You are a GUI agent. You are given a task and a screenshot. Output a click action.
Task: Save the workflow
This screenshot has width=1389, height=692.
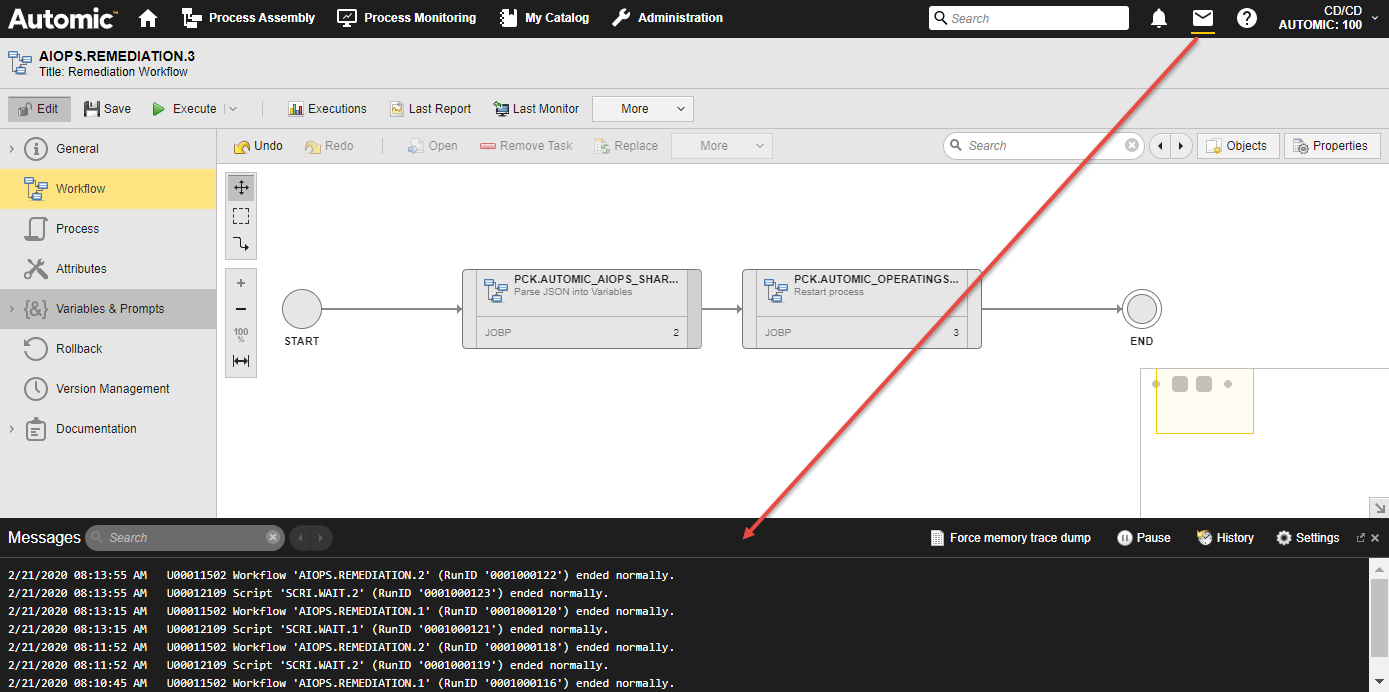click(107, 109)
